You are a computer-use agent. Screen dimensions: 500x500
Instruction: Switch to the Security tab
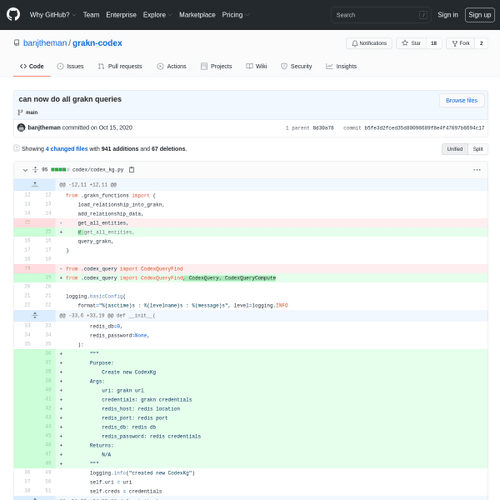(x=296, y=66)
